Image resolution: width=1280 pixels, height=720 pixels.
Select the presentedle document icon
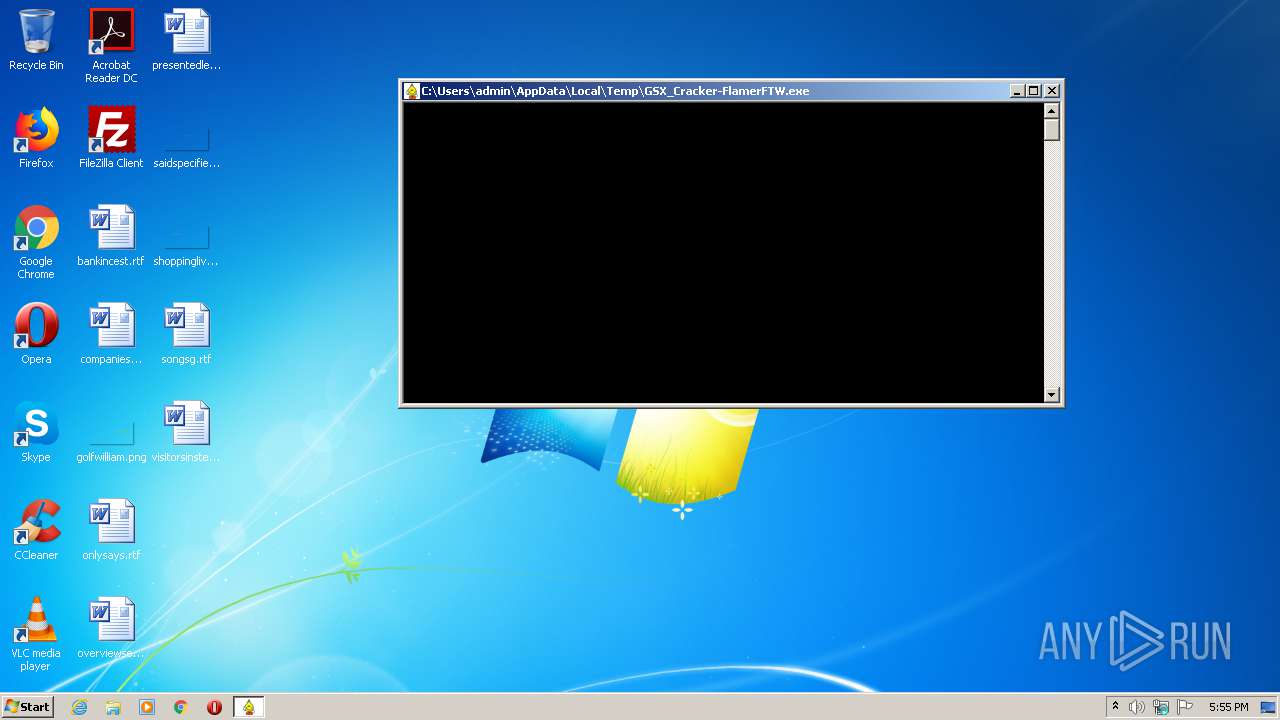pyautogui.click(x=186, y=40)
